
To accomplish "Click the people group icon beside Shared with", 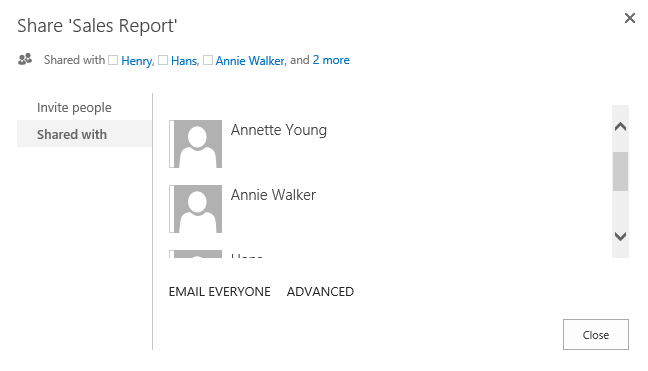I will [25, 59].
